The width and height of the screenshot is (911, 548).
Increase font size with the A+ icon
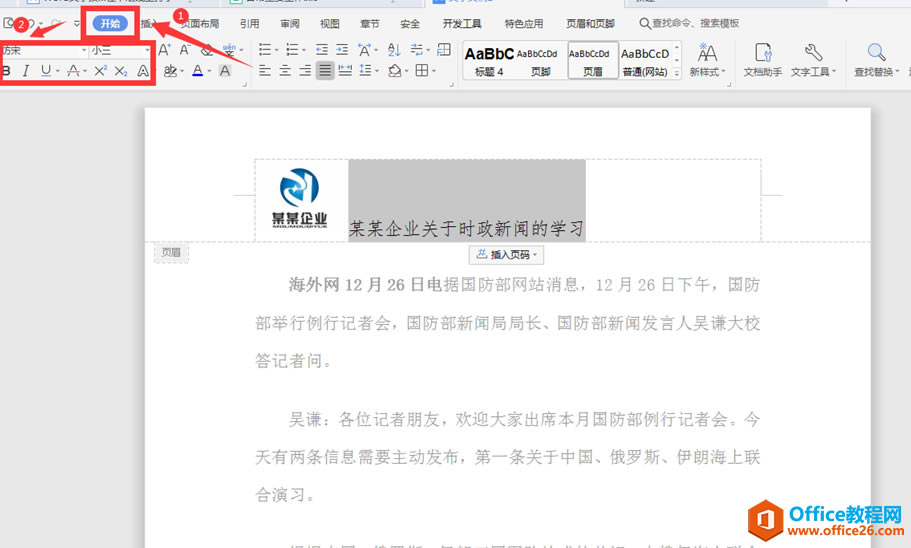pos(165,50)
